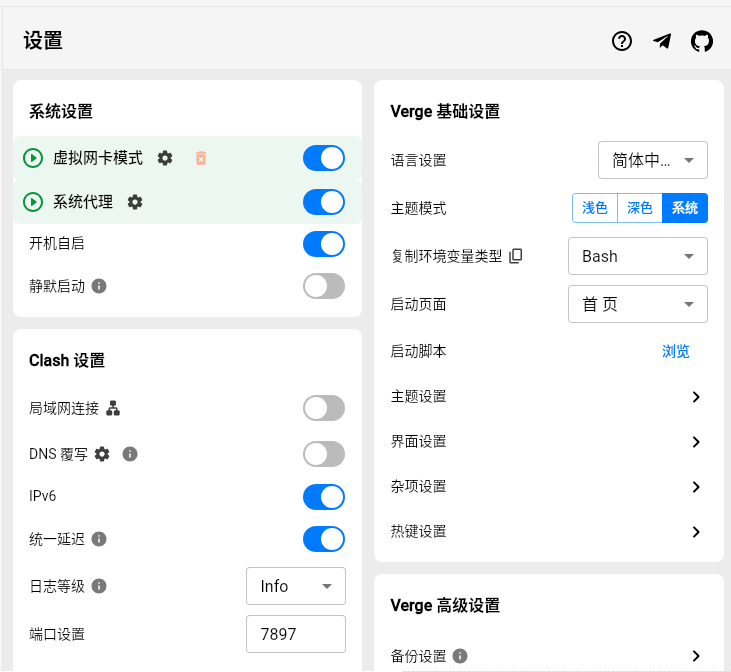Screen dimensions: 731x672
Task: Click the info icon beside 日志等级
Action: pyautogui.click(x=99, y=586)
